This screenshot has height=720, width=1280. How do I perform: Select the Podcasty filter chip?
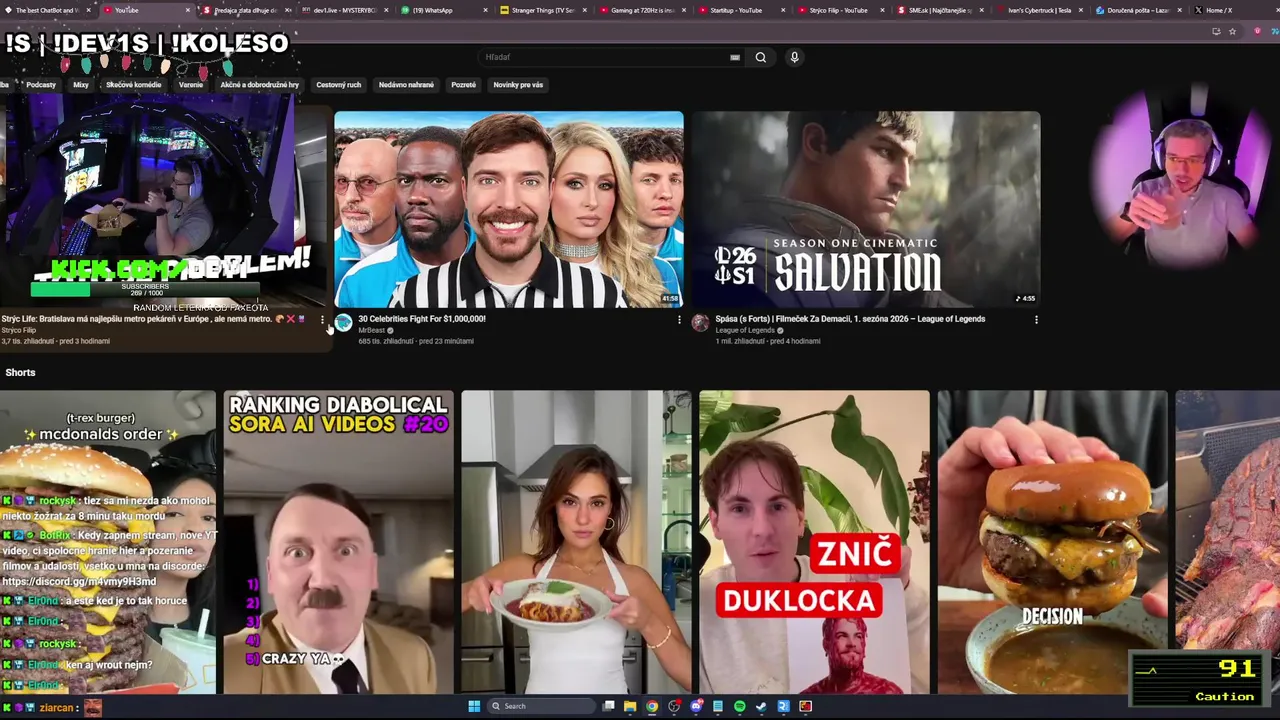point(41,85)
